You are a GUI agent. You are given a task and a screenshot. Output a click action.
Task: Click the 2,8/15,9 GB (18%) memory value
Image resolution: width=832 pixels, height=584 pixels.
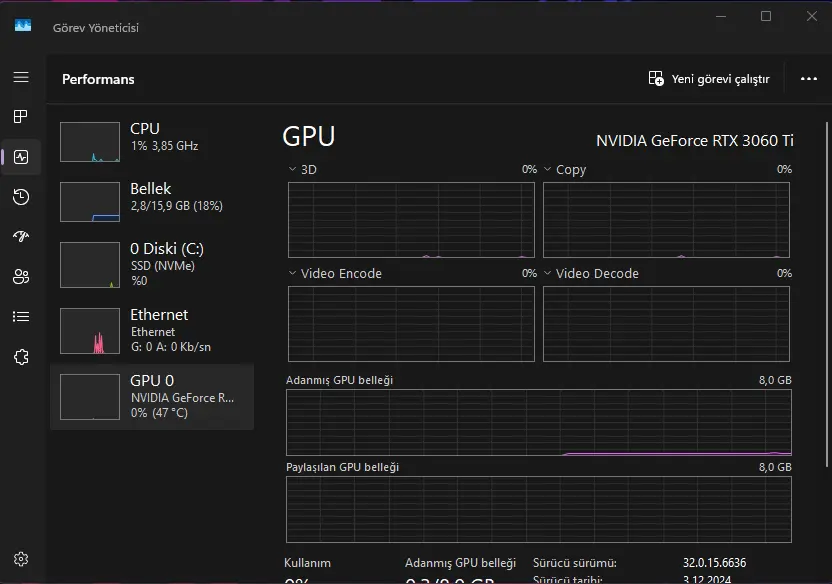[x=177, y=206]
